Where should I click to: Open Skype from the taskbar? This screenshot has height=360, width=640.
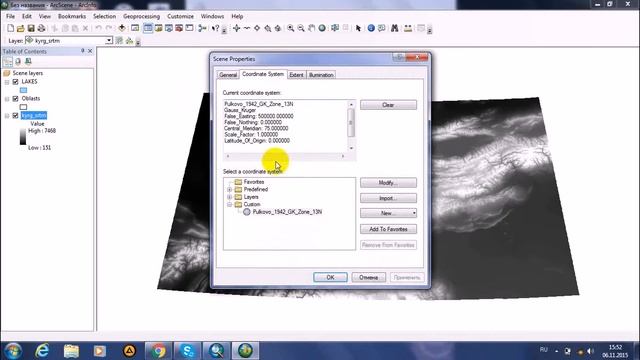[x=187, y=351]
